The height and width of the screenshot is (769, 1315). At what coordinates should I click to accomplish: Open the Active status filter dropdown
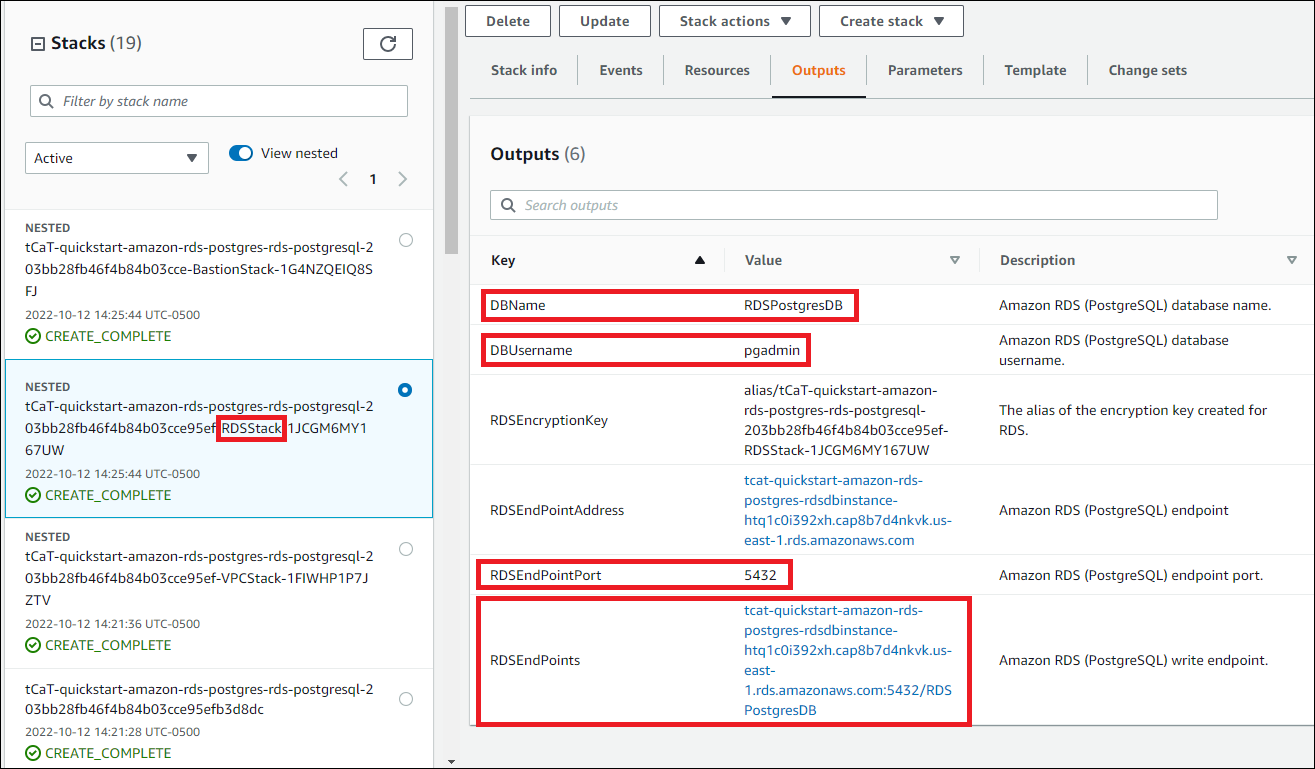pyautogui.click(x=117, y=158)
